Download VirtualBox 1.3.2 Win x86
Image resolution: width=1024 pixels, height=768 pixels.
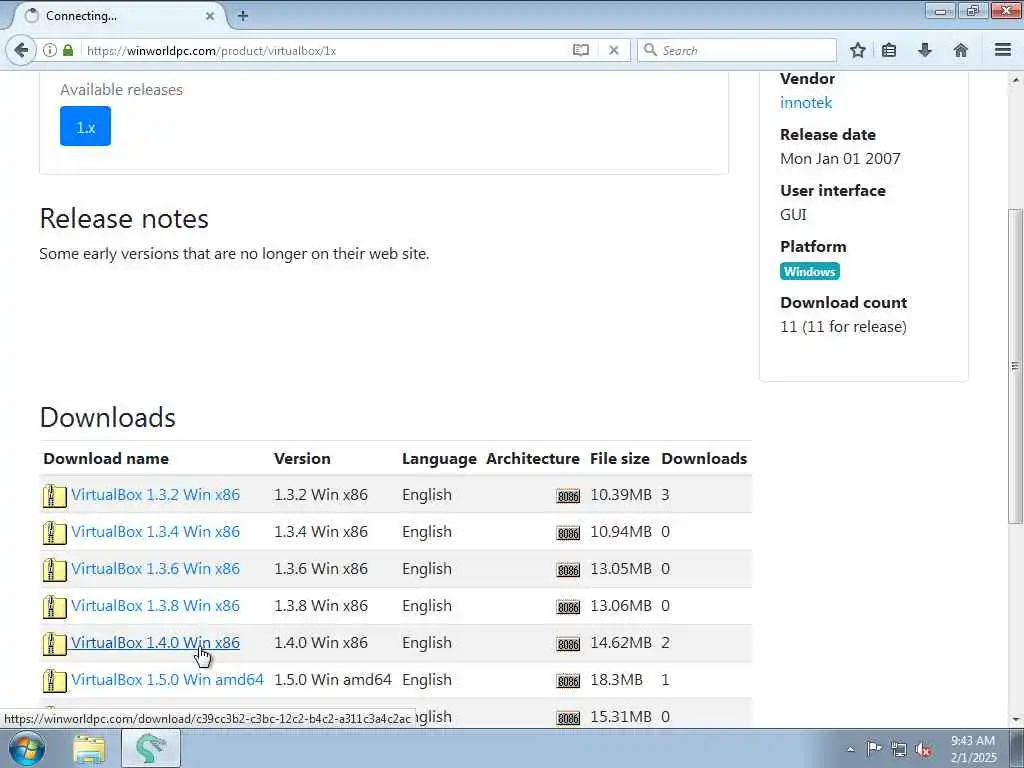[x=155, y=495]
